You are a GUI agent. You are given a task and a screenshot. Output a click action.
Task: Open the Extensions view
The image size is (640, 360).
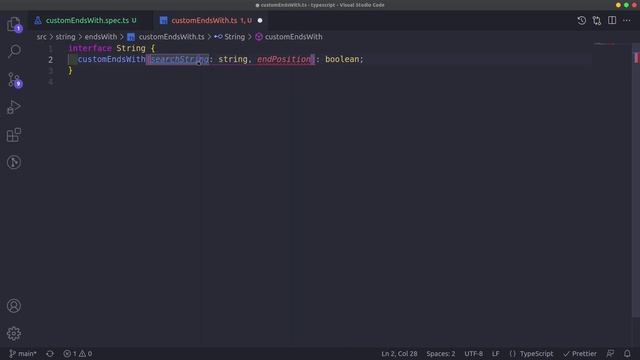pyautogui.click(x=14, y=135)
